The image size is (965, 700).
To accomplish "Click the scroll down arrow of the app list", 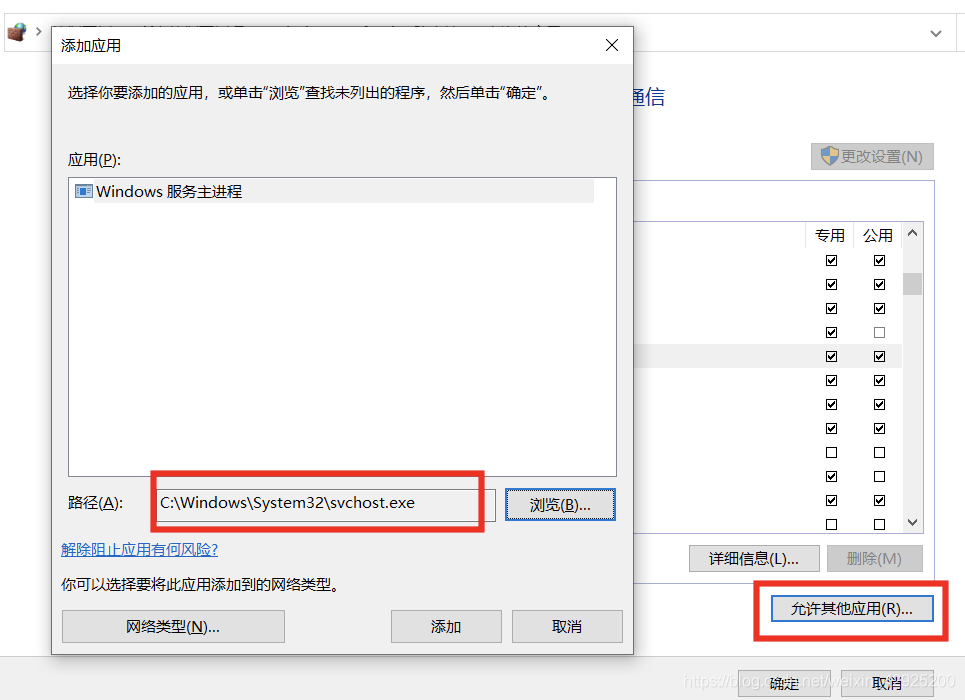I will [x=913, y=523].
